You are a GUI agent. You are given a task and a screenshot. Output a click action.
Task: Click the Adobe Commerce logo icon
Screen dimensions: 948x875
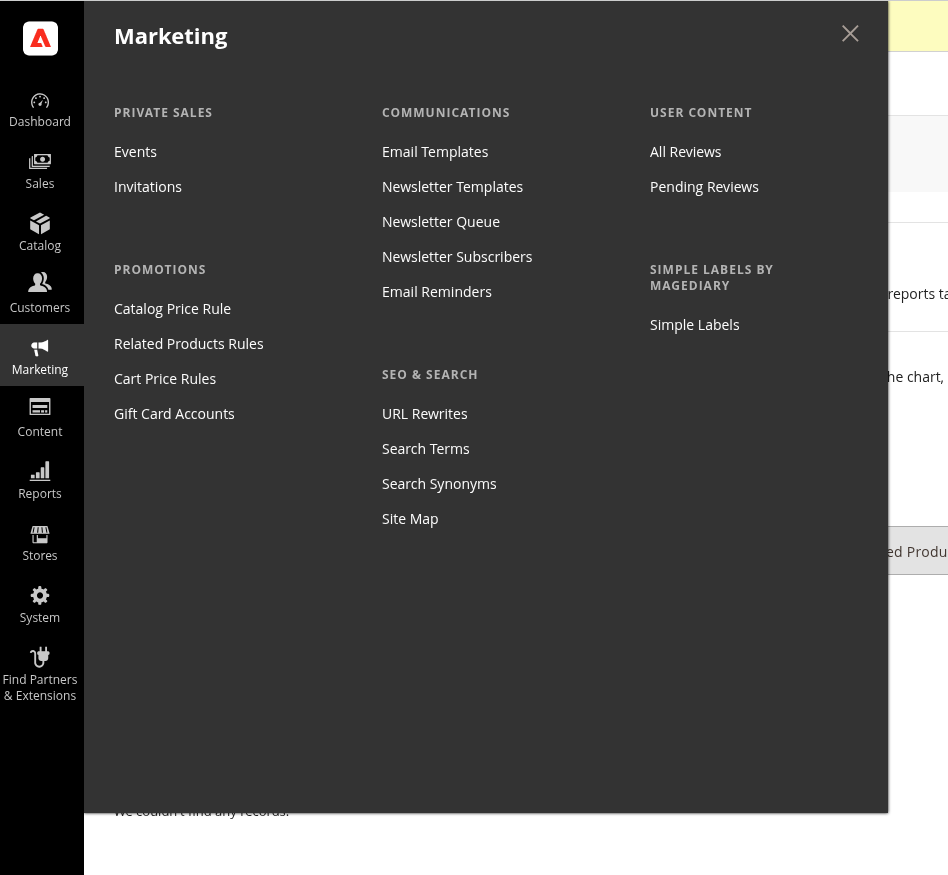[40, 38]
